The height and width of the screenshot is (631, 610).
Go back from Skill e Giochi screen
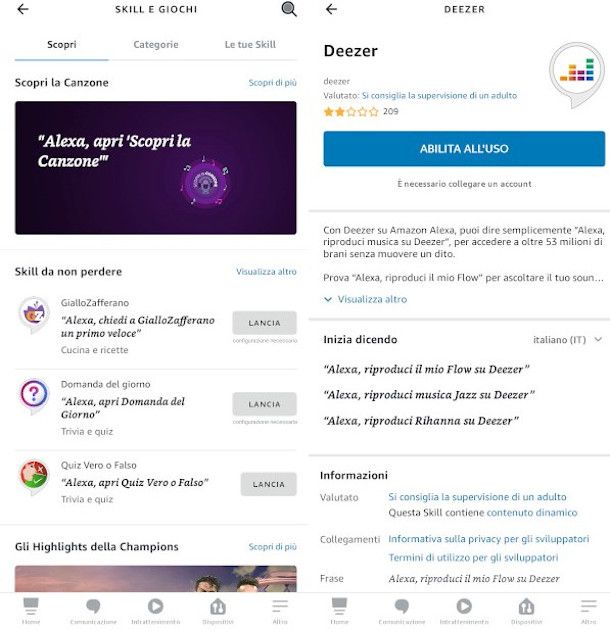(x=23, y=9)
